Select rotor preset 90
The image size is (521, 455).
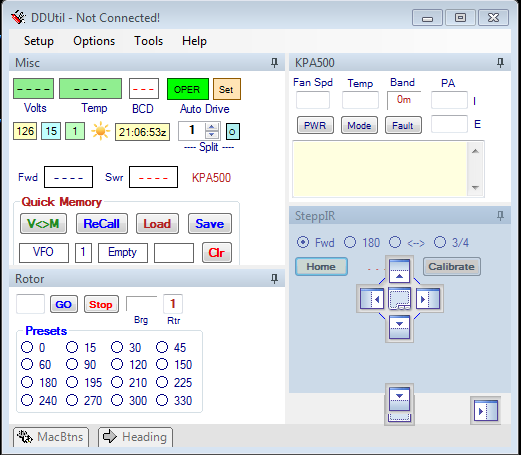click(x=72, y=364)
